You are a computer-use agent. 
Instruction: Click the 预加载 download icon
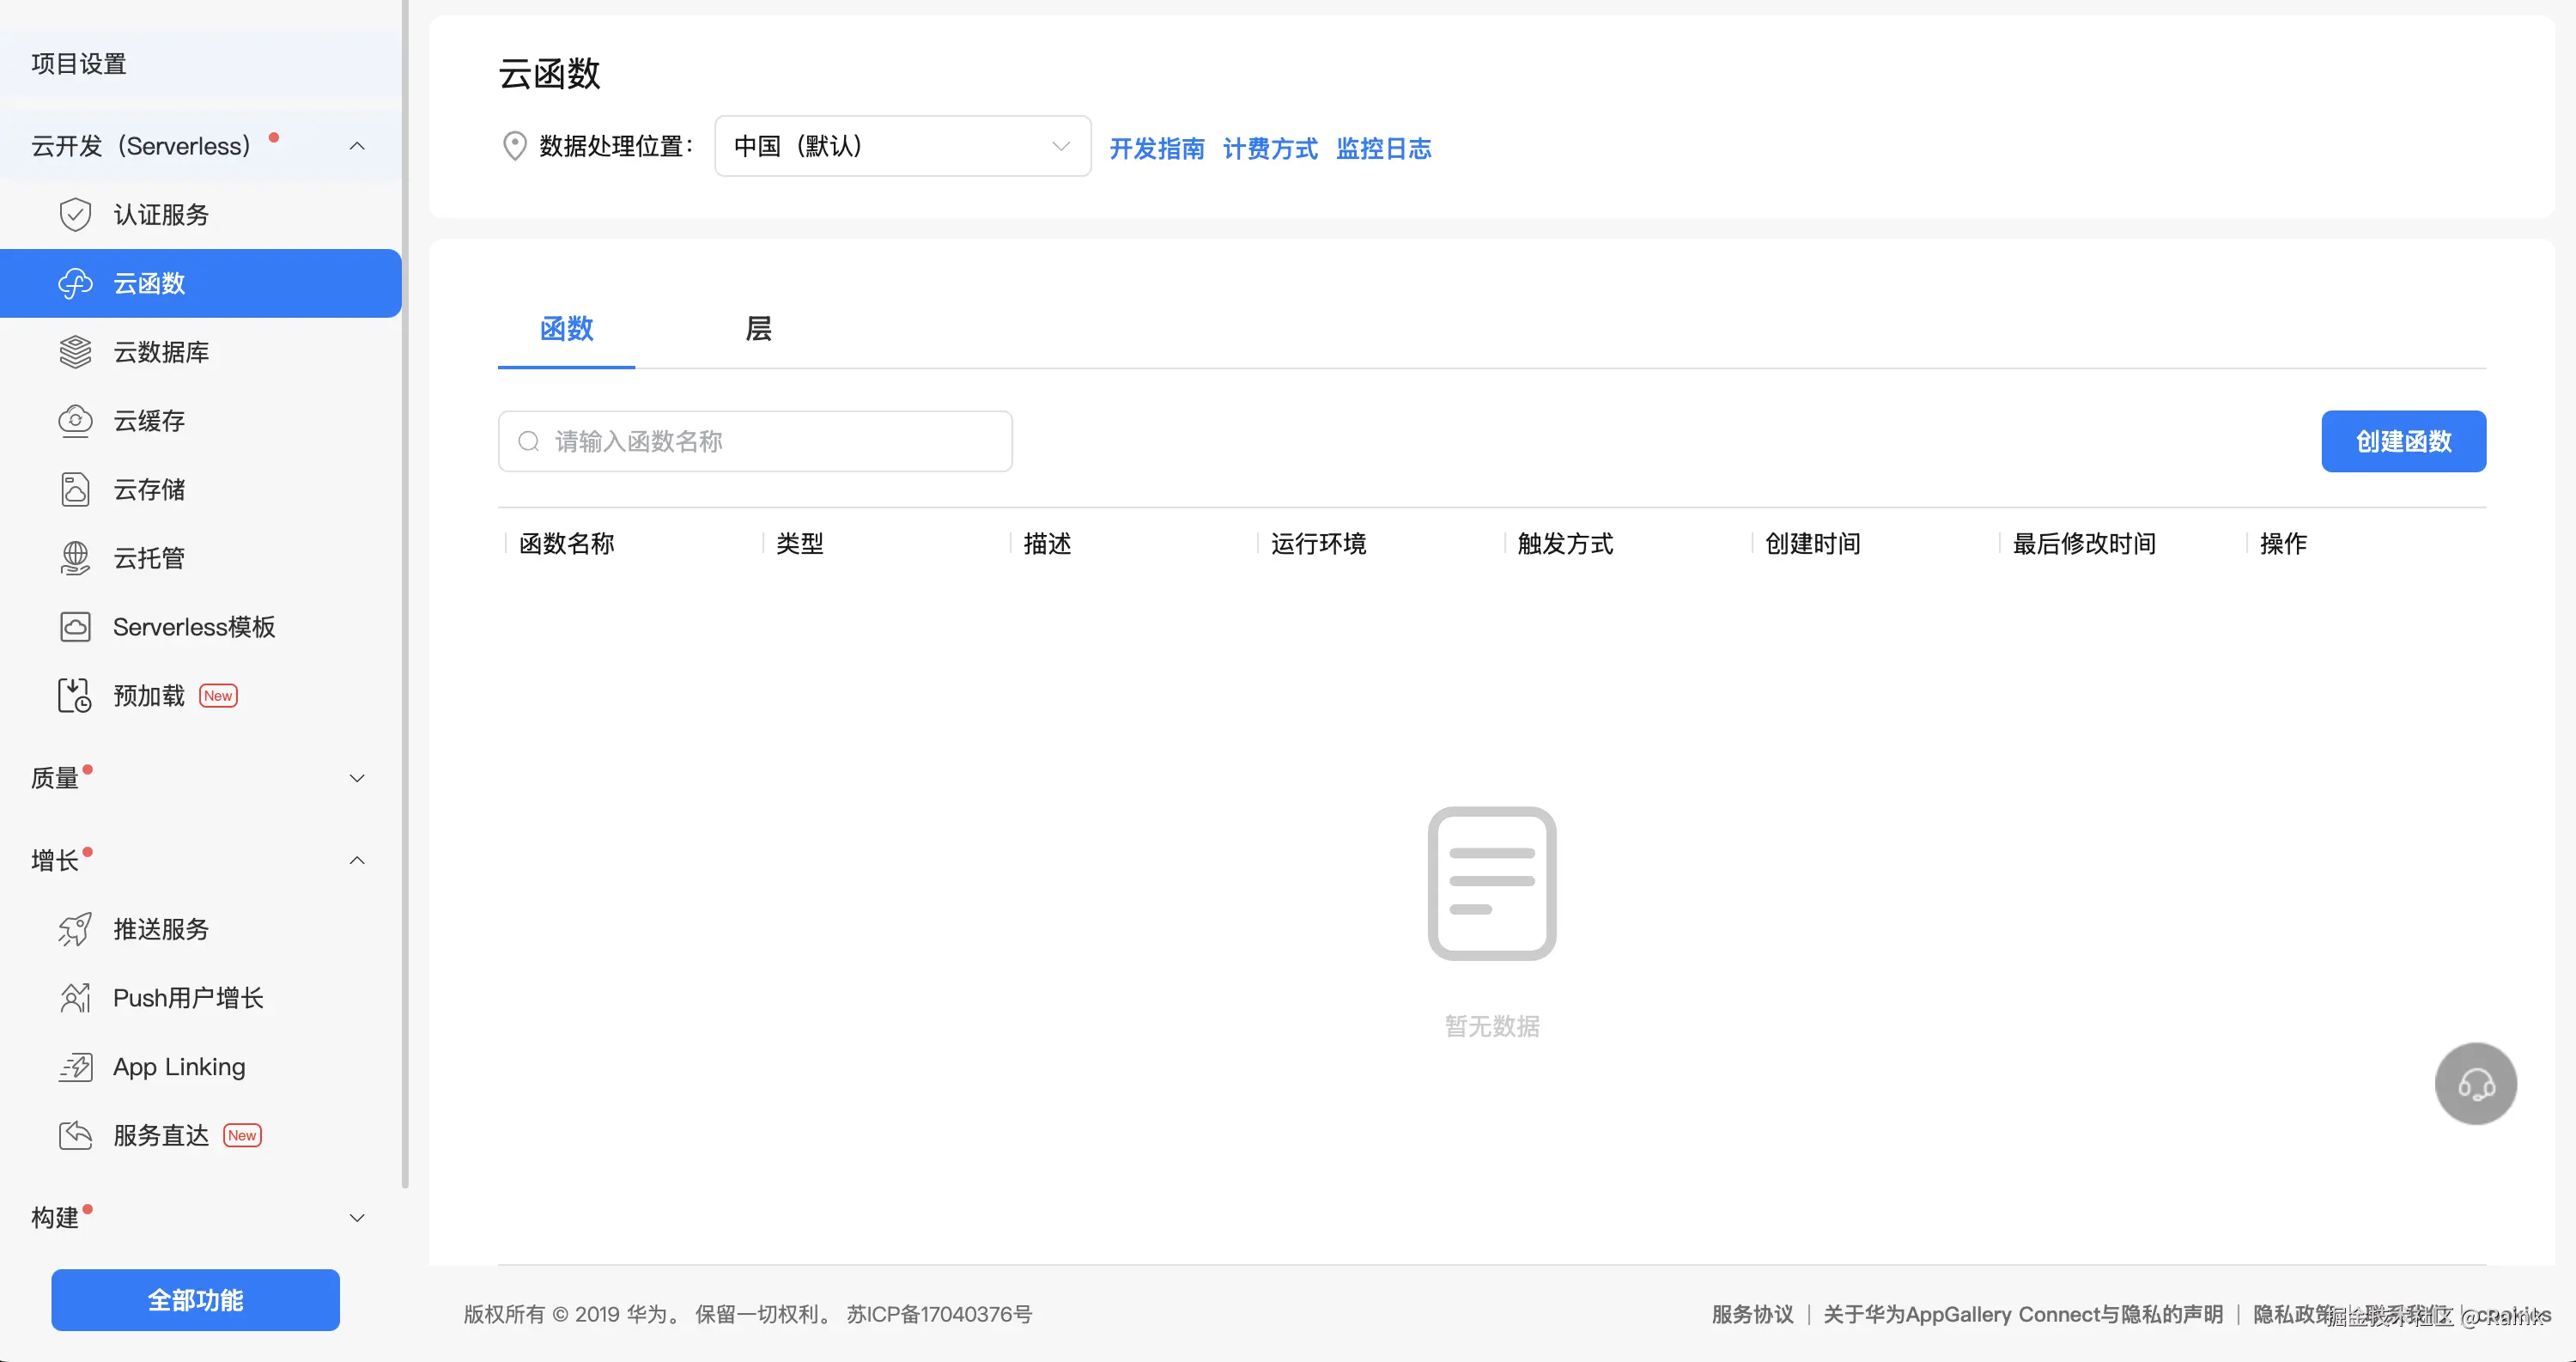(75, 696)
